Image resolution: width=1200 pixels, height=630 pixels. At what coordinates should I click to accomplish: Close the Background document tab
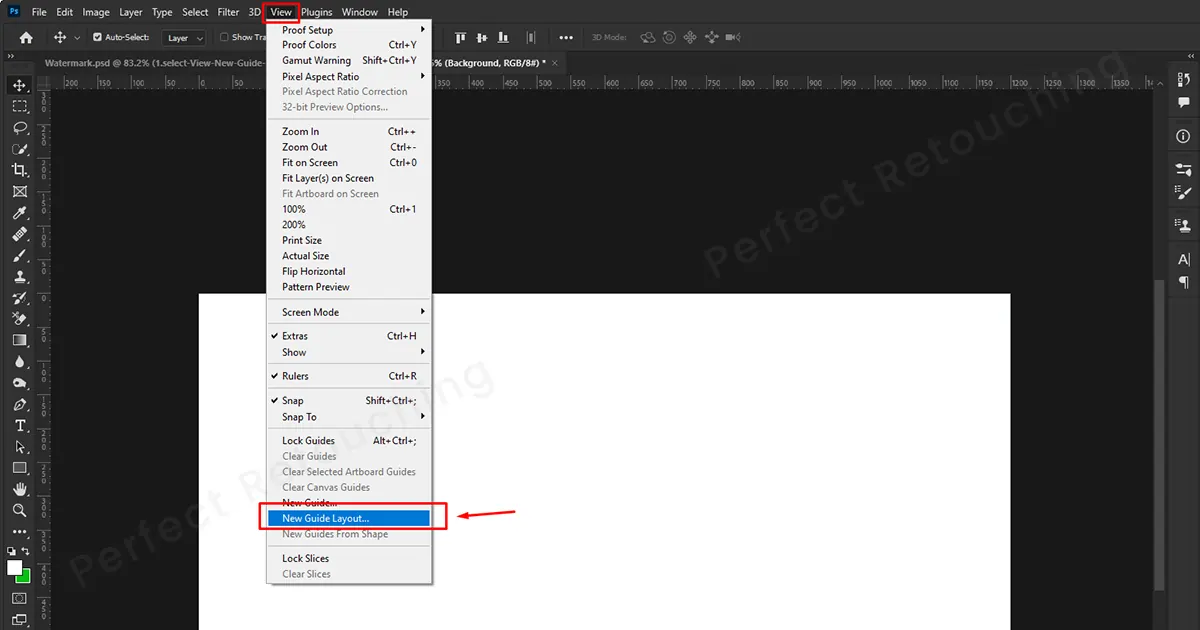point(555,62)
